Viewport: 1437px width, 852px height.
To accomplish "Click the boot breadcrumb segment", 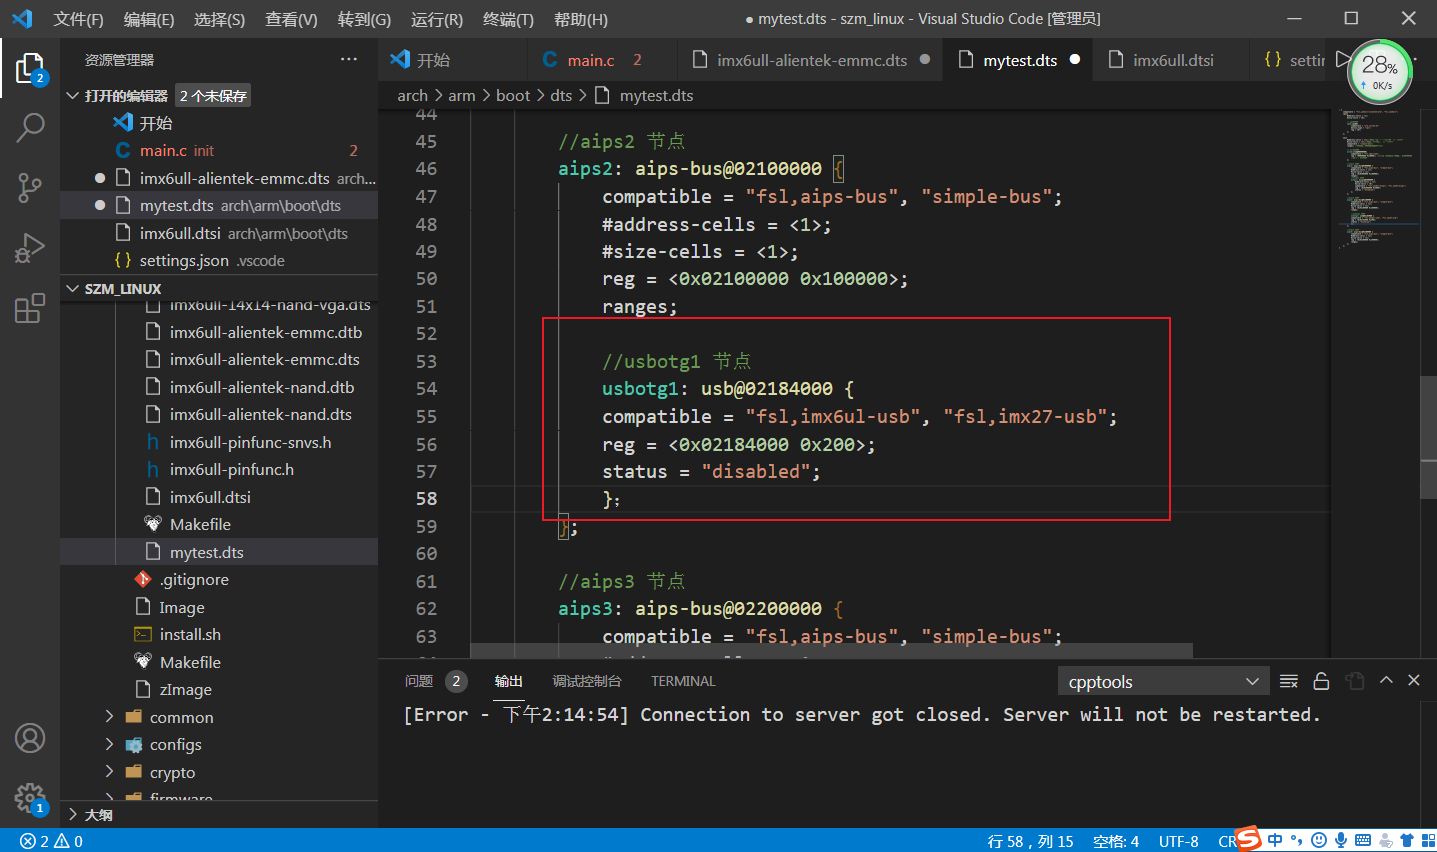I will [x=513, y=95].
